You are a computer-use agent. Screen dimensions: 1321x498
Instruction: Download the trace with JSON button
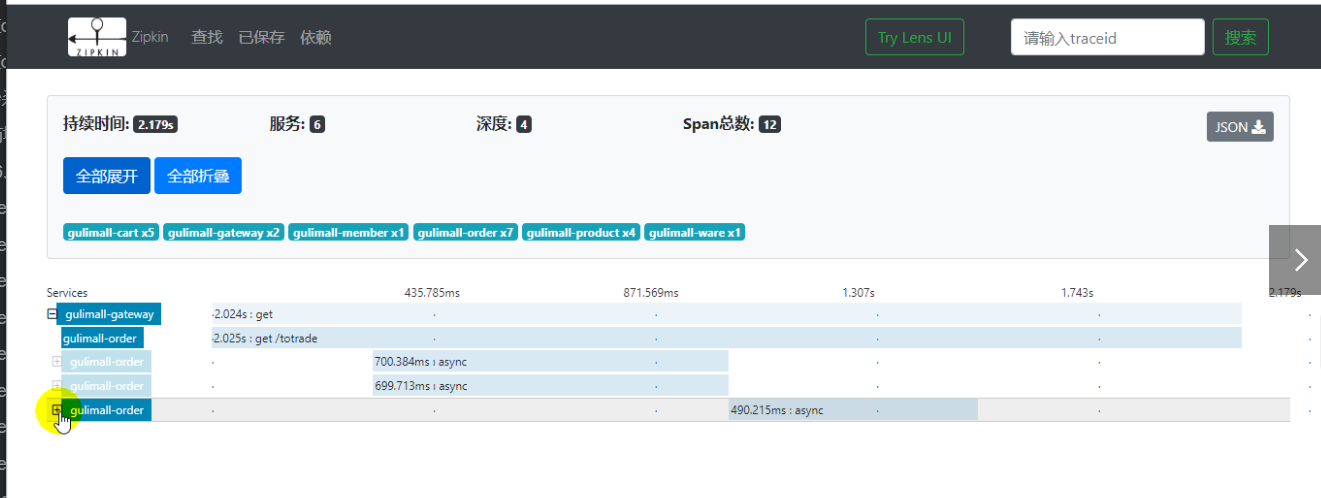click(x=1240, y=127)
